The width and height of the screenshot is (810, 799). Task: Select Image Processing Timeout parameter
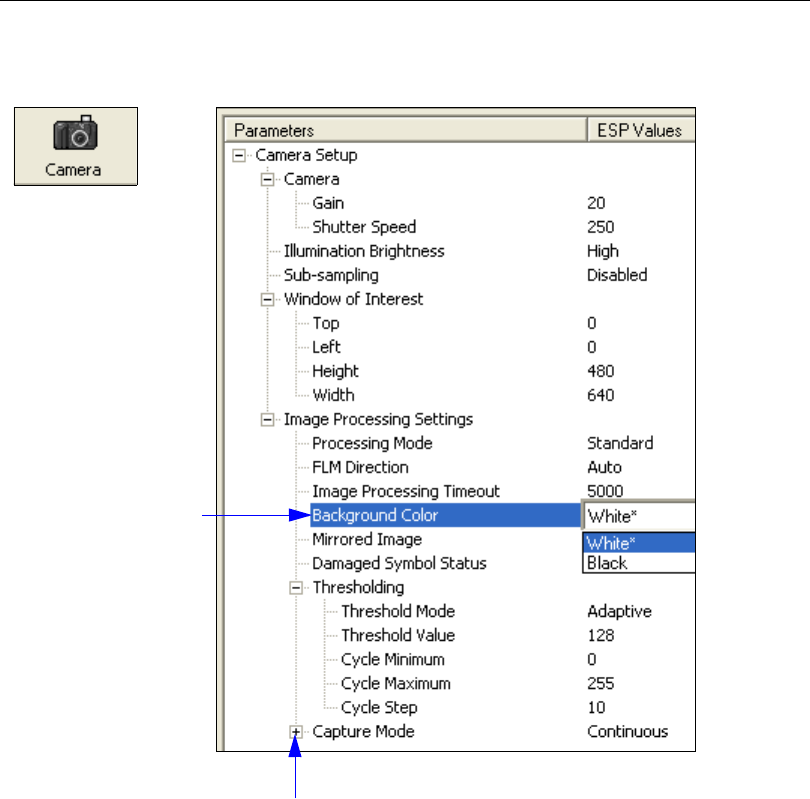tap(406, 491)
